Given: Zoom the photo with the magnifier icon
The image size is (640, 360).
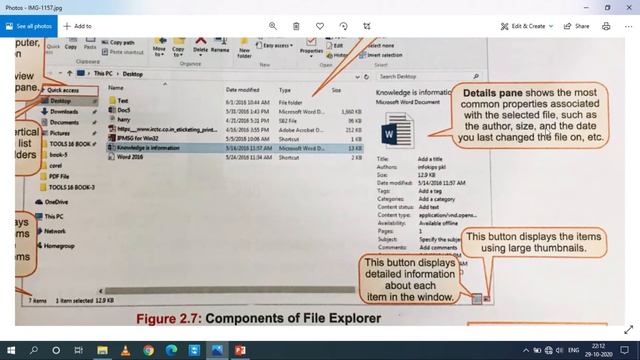Looking at the screenshot, I should pos(273,26).
